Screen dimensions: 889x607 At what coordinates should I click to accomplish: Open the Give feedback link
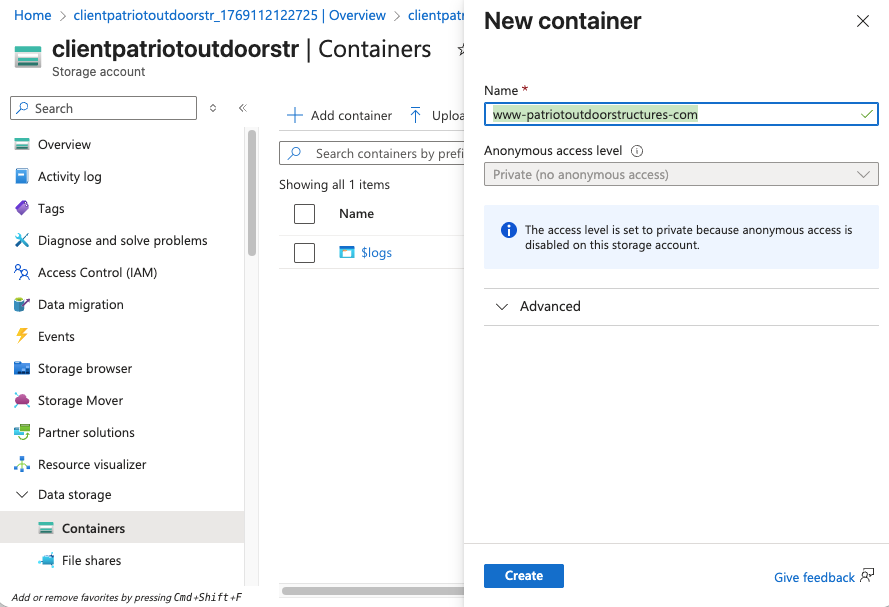pyautogui.click(x=814, y=577)
